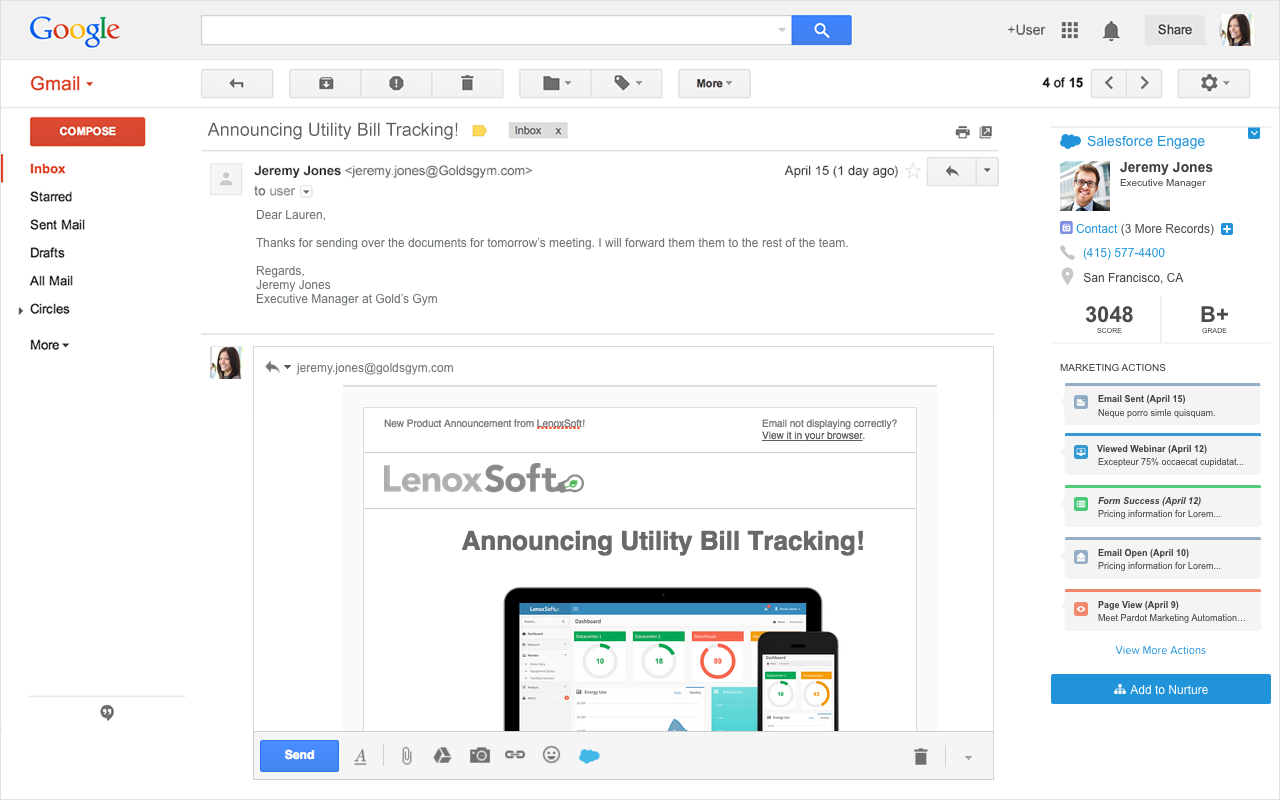Report conversation as spam
Image resolution: width=1280 pixels, height=800 pixels.
point(396,83)
